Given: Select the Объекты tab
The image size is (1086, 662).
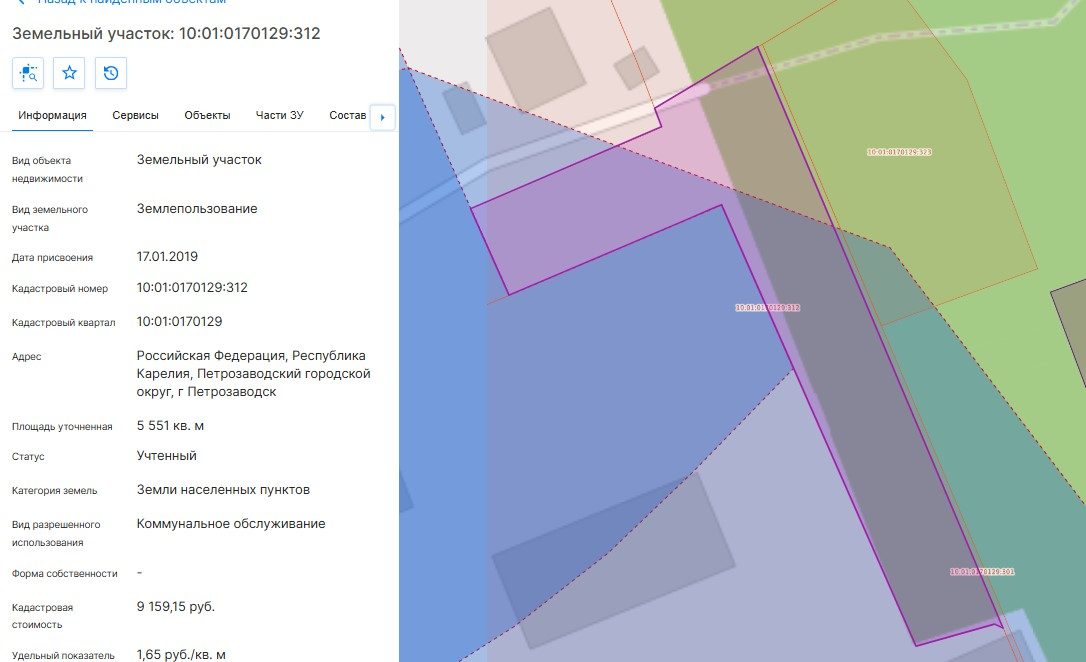Looking at the screenshot, I should pos(207,116).
